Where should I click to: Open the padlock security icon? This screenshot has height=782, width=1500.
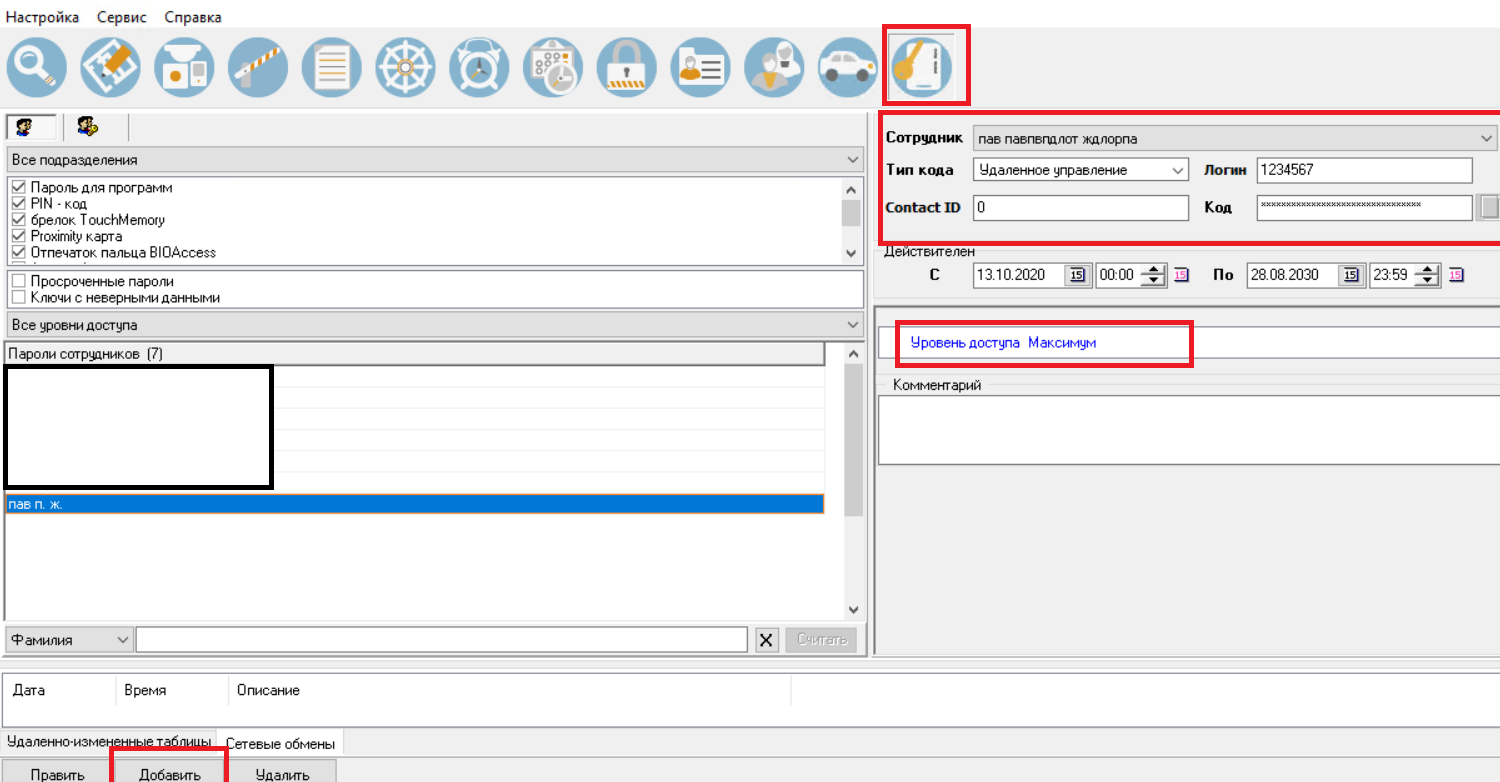click(627, 67)
